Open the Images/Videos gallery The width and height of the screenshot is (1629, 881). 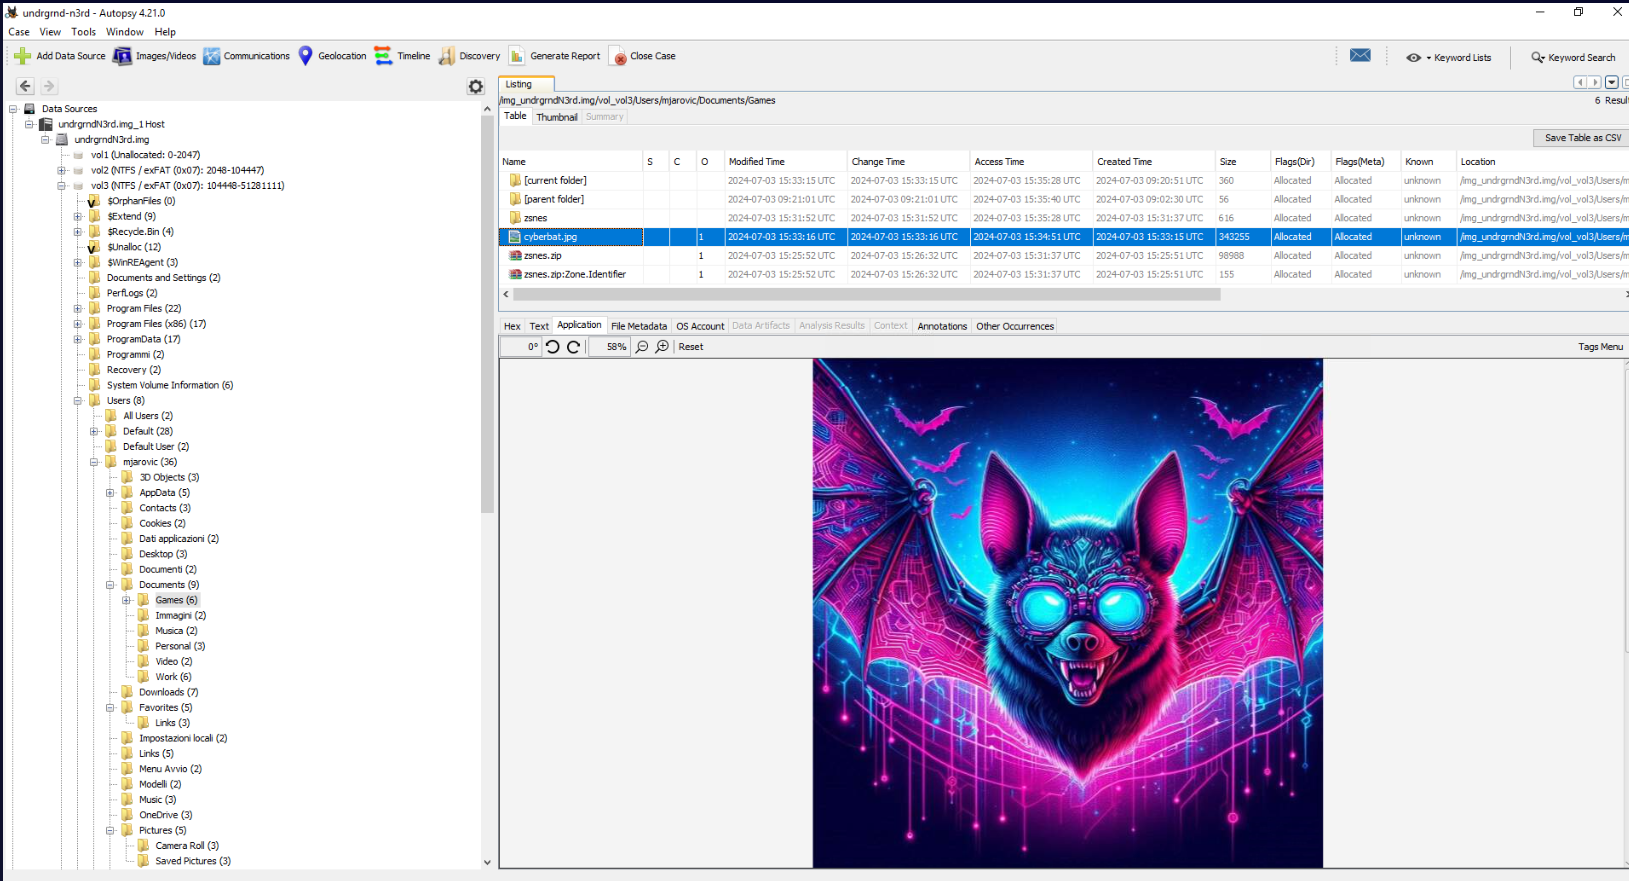155,56
